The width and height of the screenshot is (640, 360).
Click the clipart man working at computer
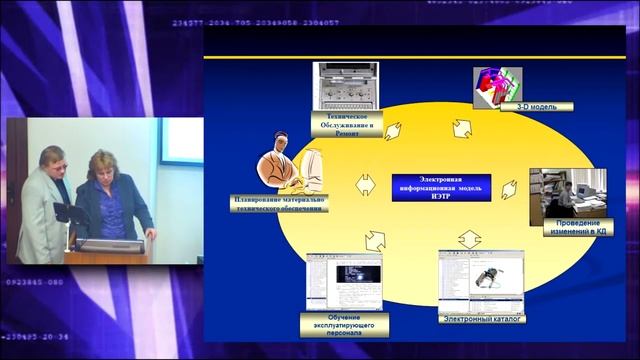(x=290, y=163)
